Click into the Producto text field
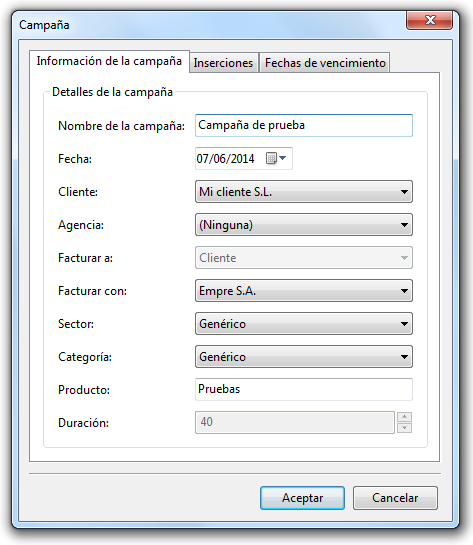 (304, 389)
